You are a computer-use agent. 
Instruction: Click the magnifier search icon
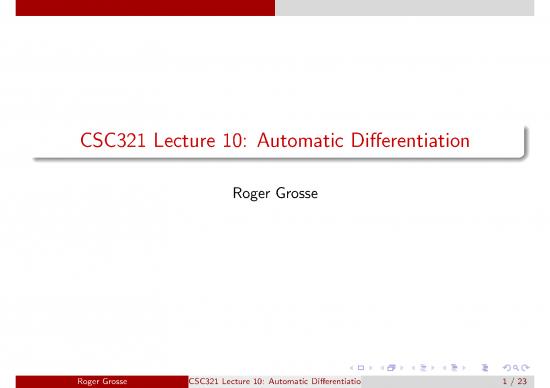(x=516, y=368)
